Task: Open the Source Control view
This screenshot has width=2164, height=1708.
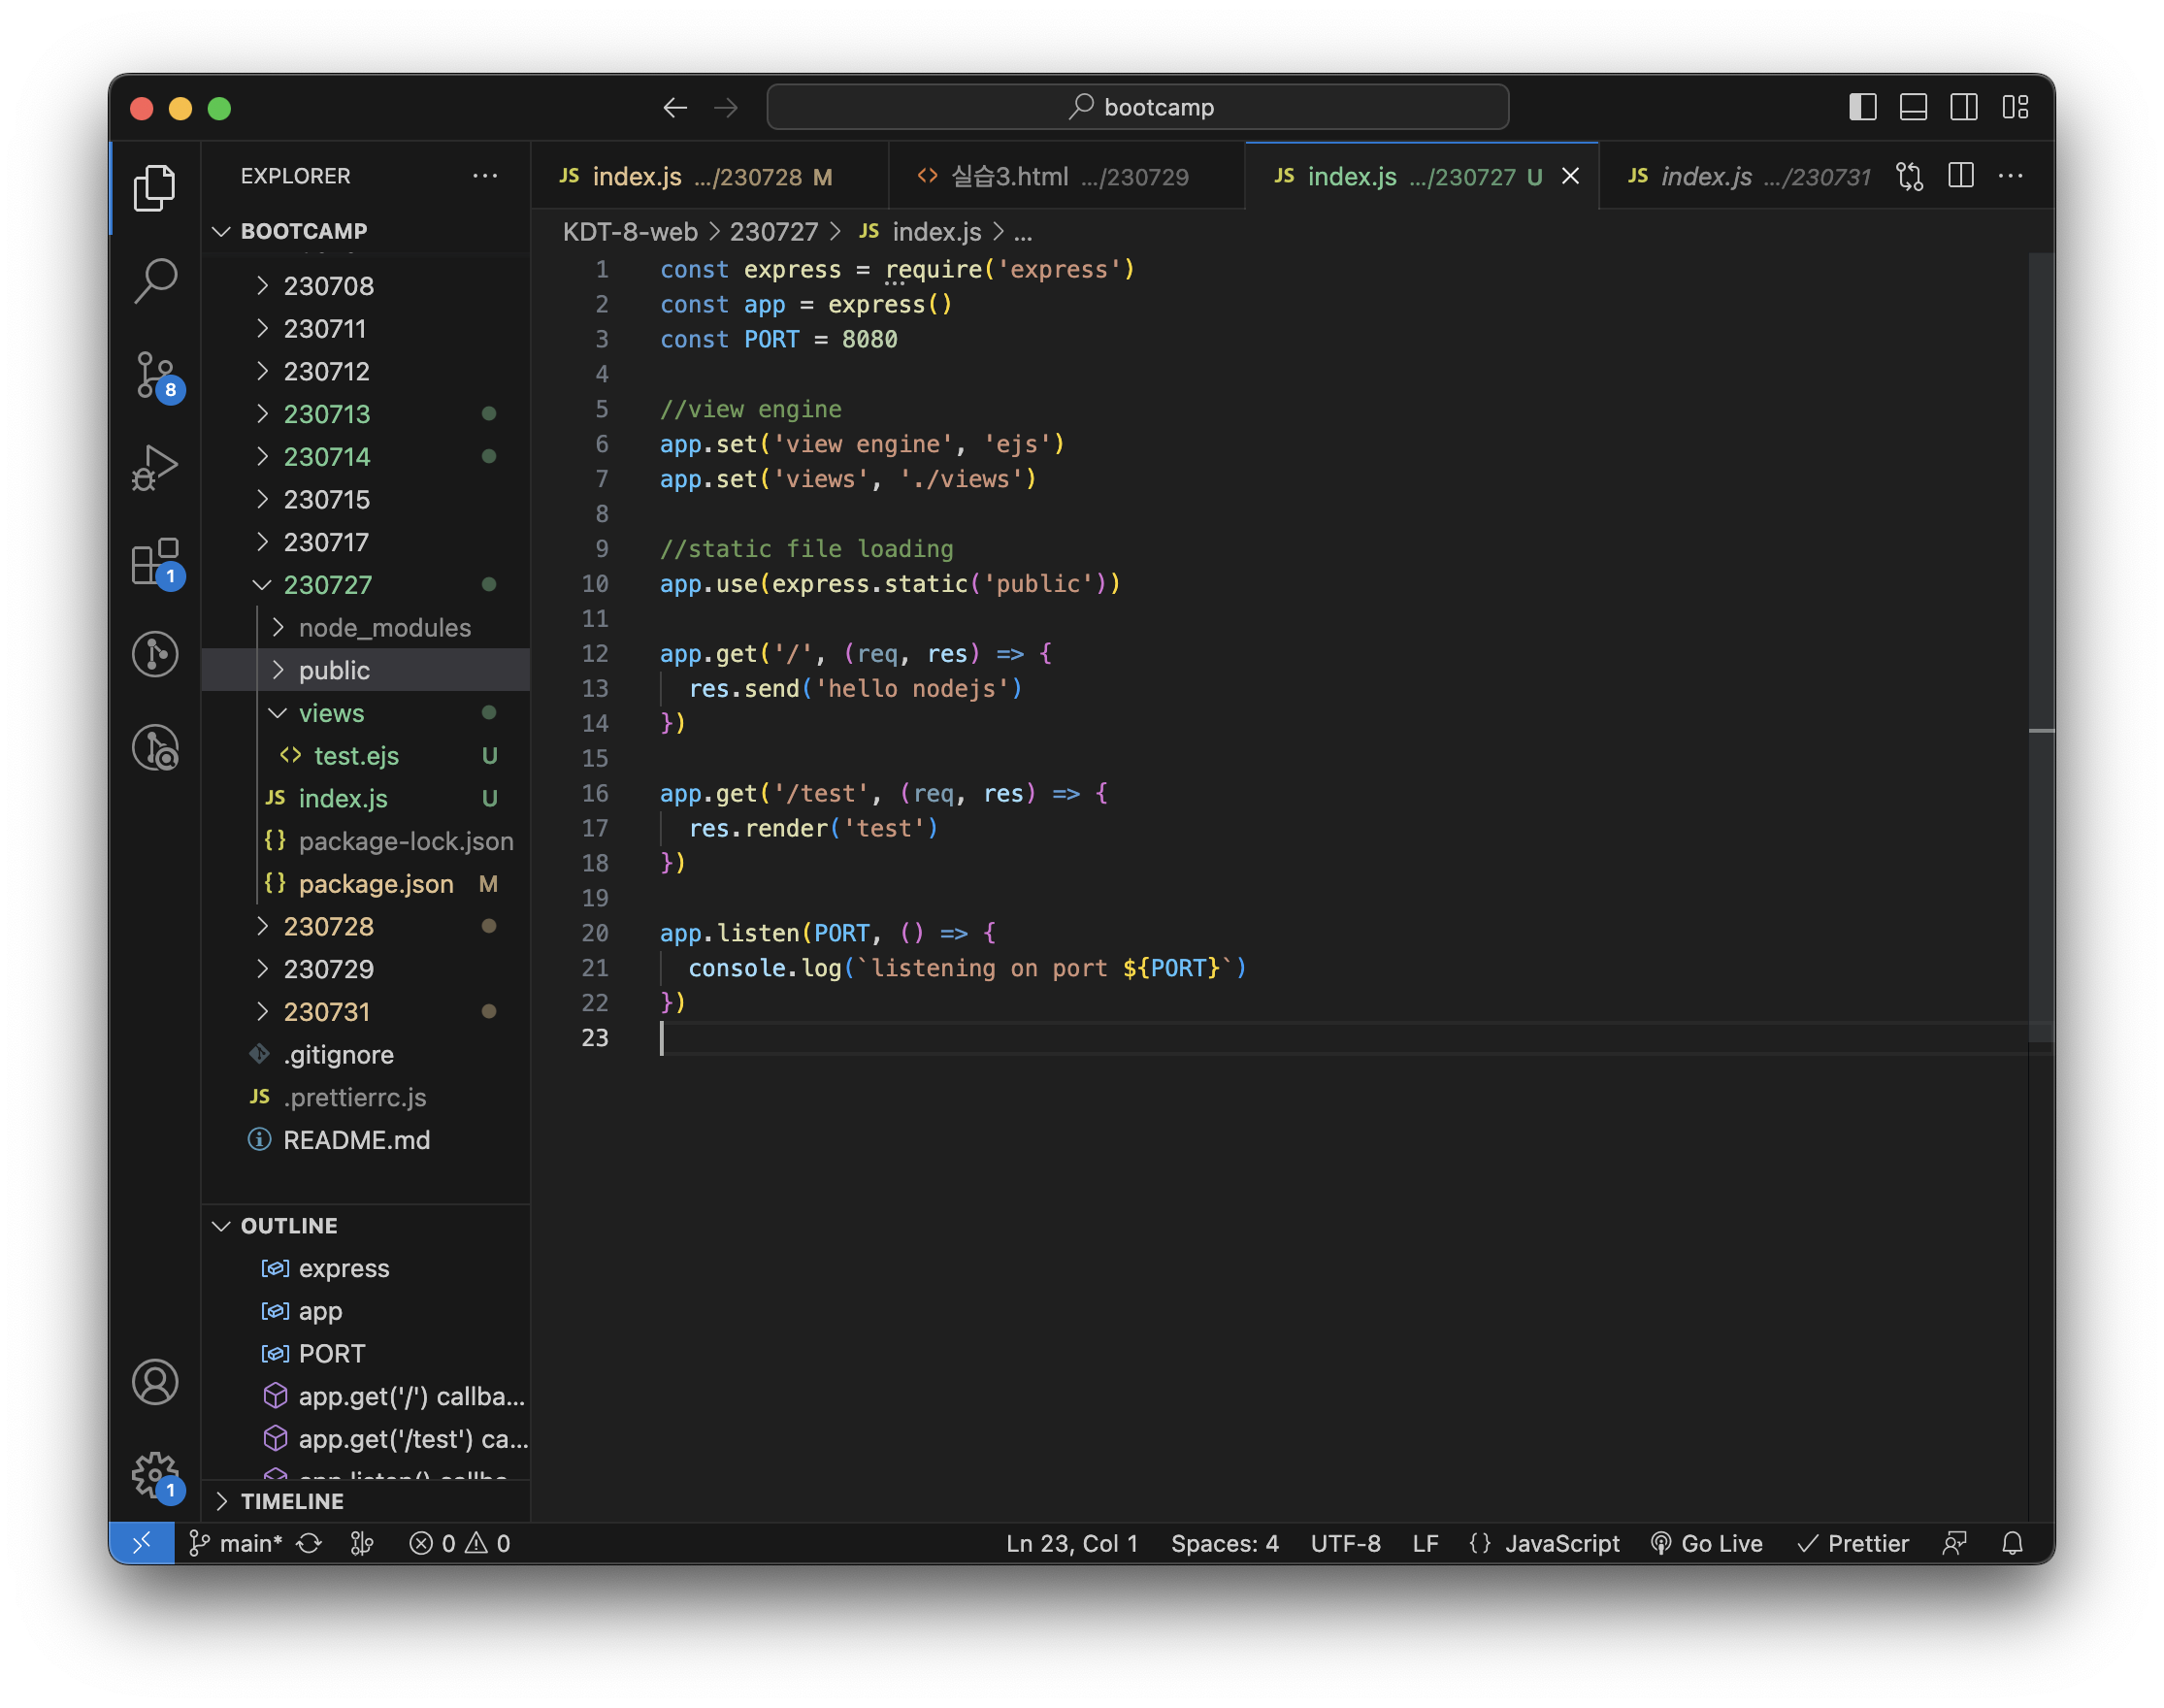Action: tap(155, 374)
